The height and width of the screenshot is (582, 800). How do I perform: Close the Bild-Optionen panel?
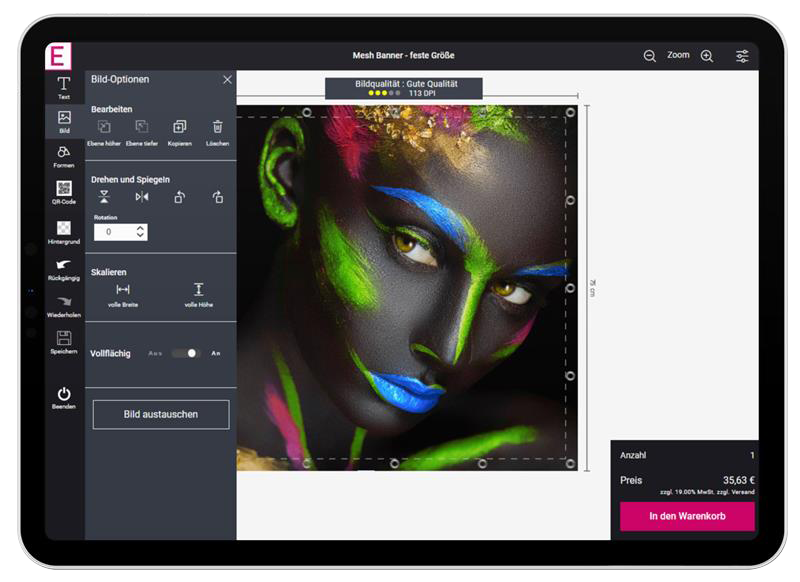click(227, 79)
